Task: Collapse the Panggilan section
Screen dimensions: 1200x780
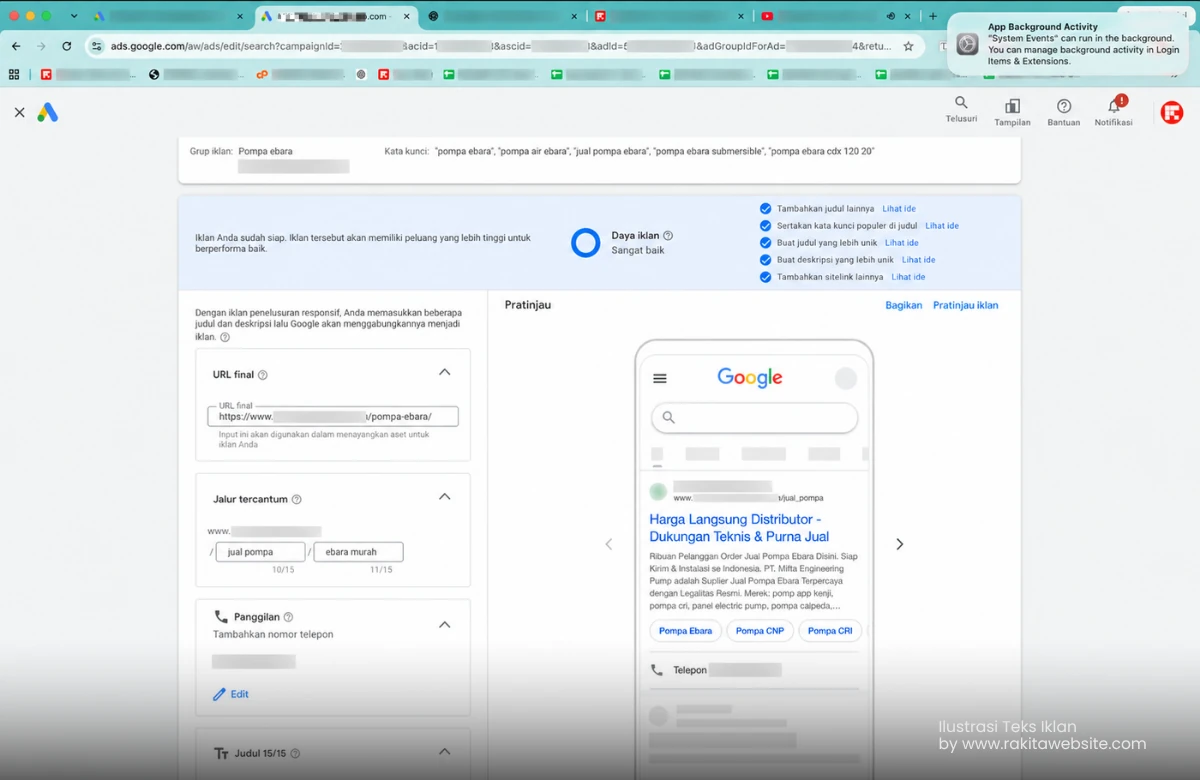Action: [445, 625]
